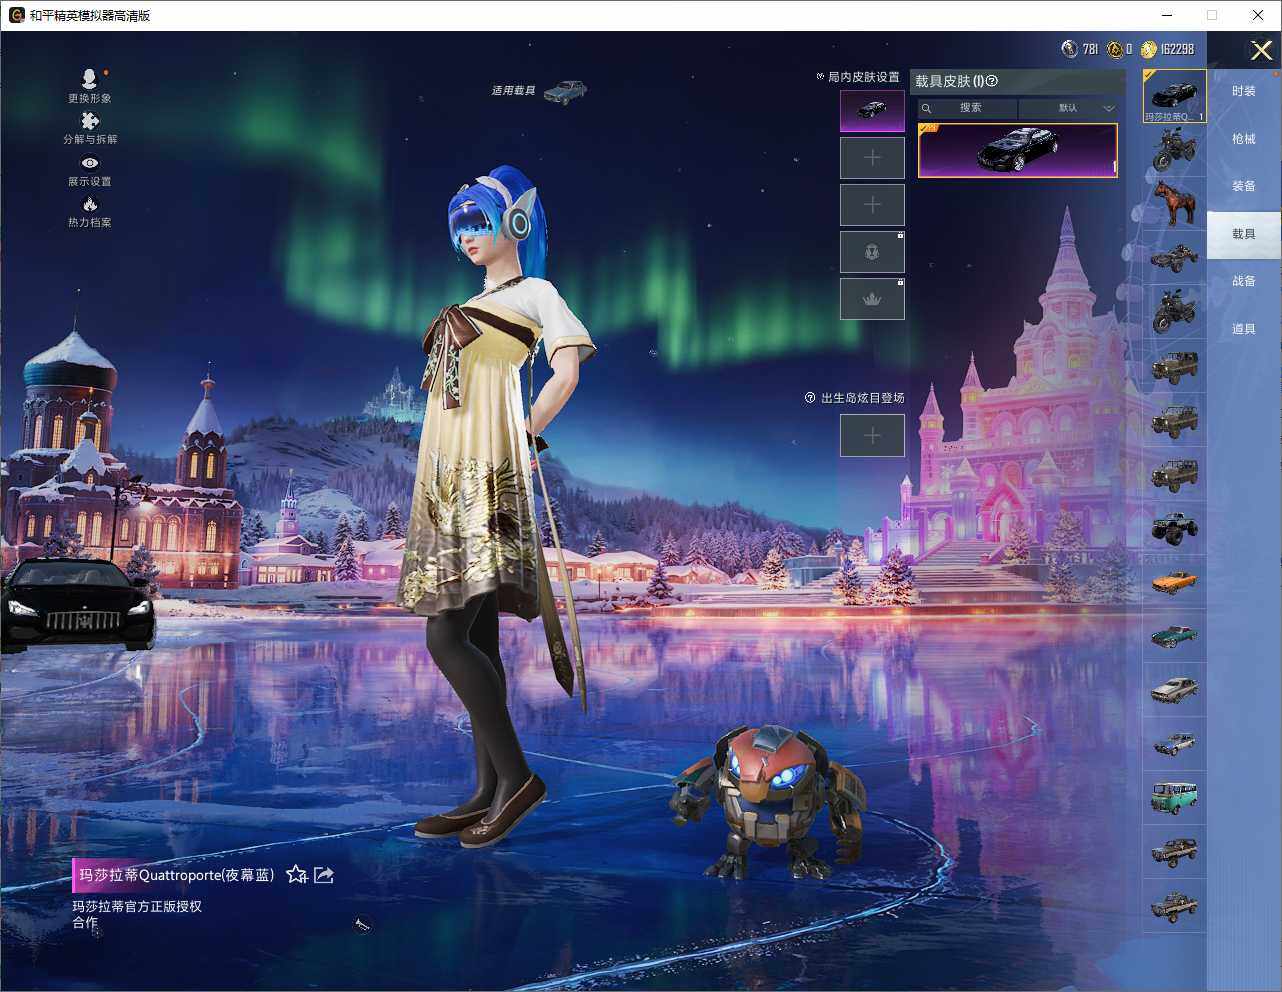The width and height of the screenshot is (1282, 992).
Task: Toggle 展示设置 eye icon
Action: [x=90, y=163]
